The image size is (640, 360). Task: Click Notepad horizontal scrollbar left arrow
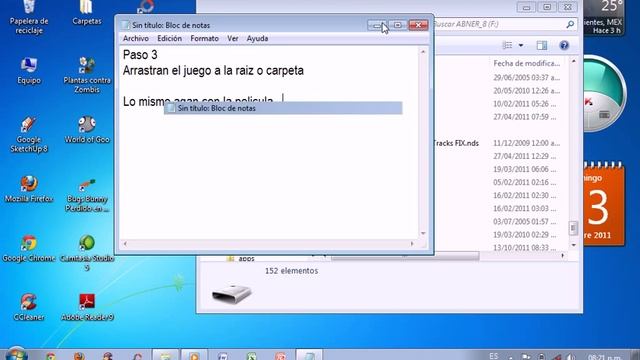pyautogui.click(x=125, y=244)
